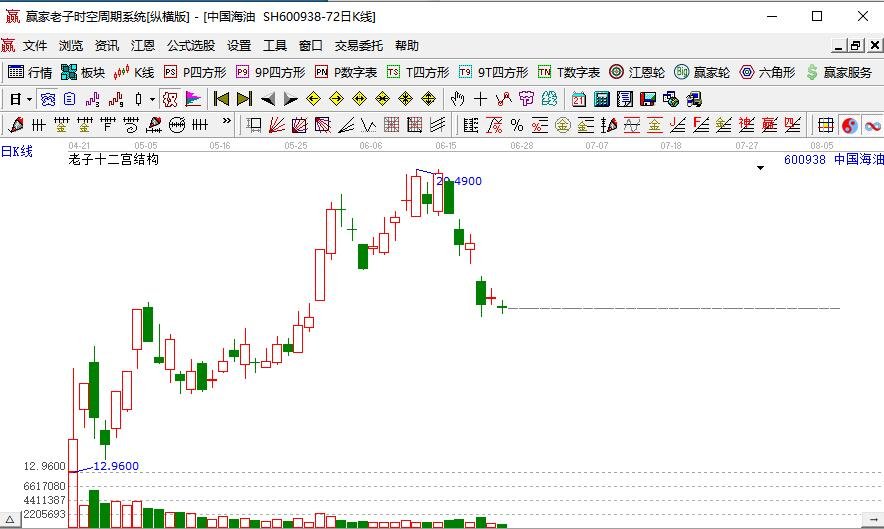Click the 日K线 label

pos(17,151)
